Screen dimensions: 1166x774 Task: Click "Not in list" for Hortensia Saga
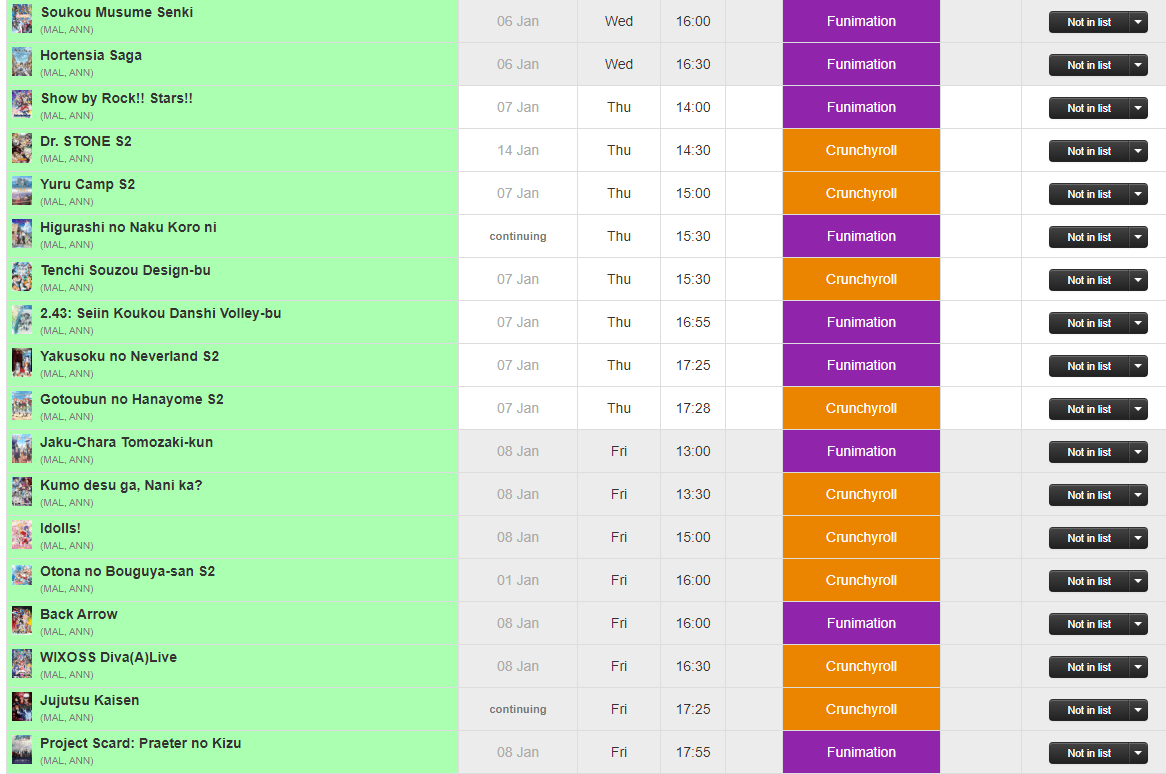point(1089,65)
